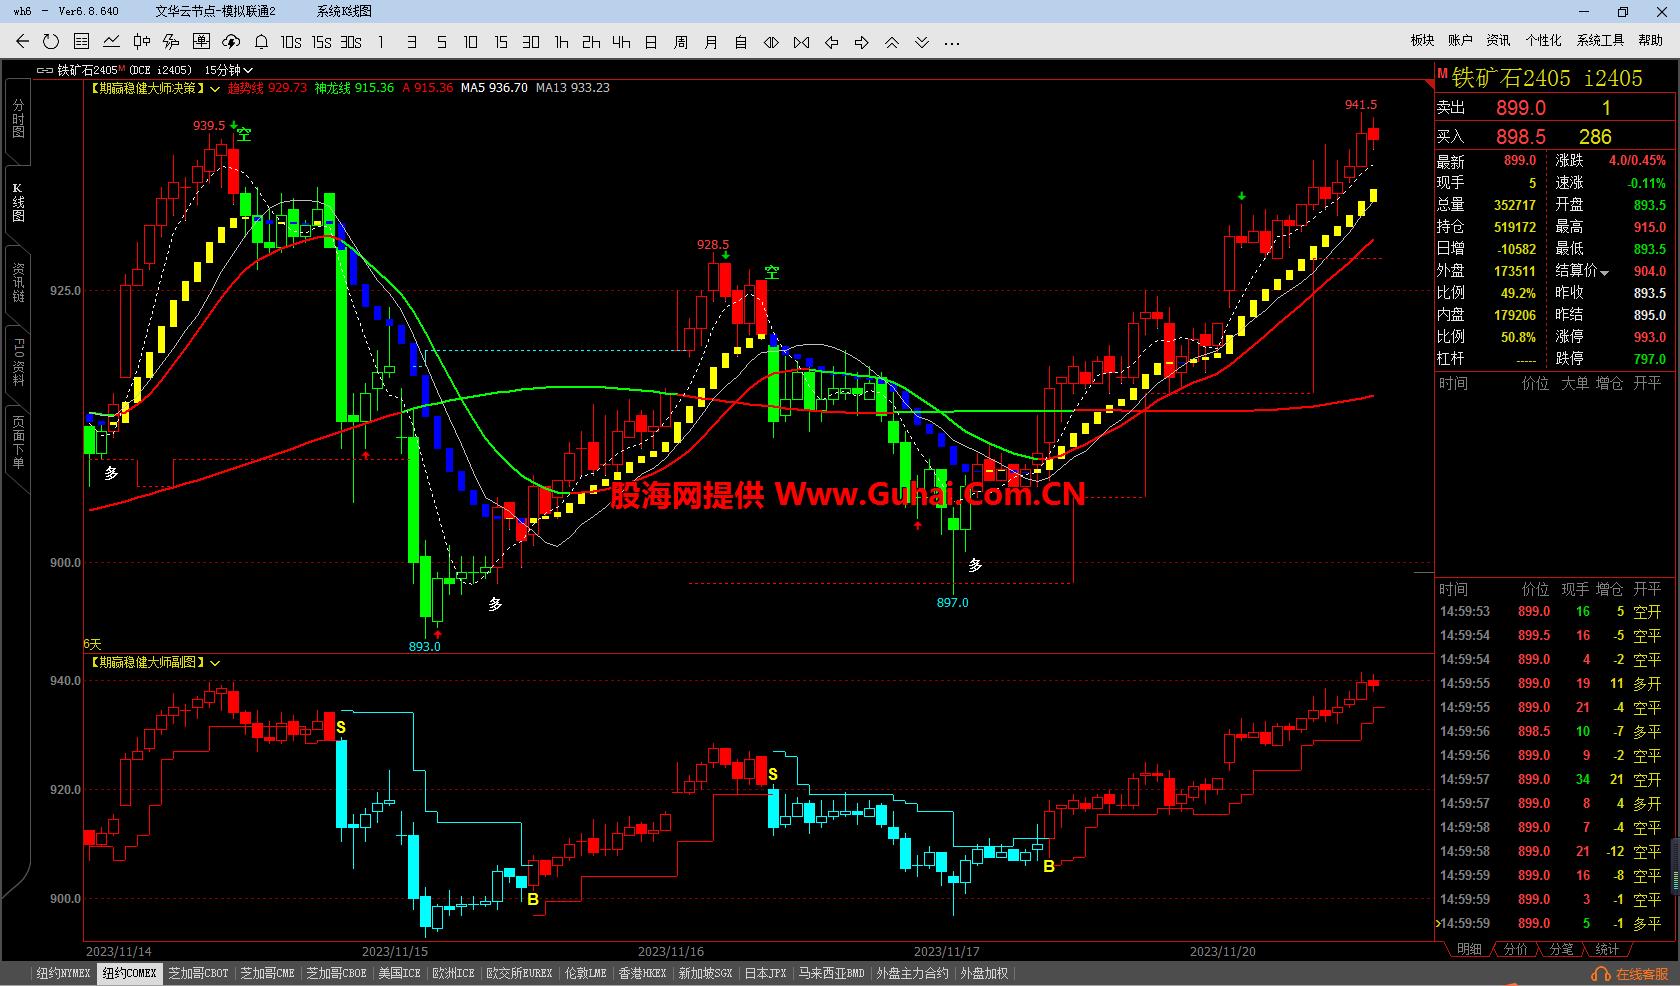This screenshot has width=1680, height=986.
Task: Click the double up chevron icon
Action: (x=892, y=42)
